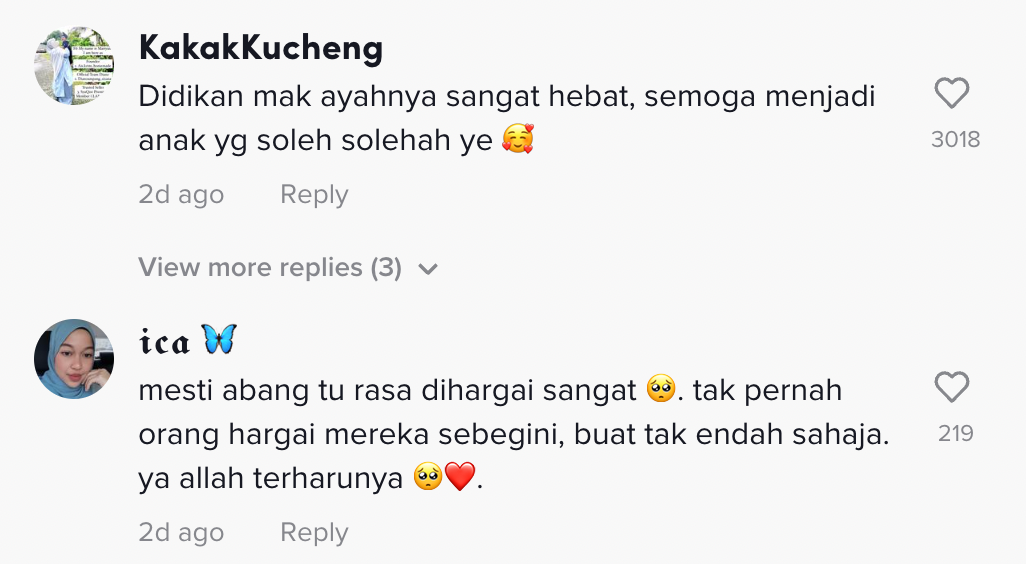
Task: Click the 2d ago timestamp under ica's comment
Action: click(181, 533)
